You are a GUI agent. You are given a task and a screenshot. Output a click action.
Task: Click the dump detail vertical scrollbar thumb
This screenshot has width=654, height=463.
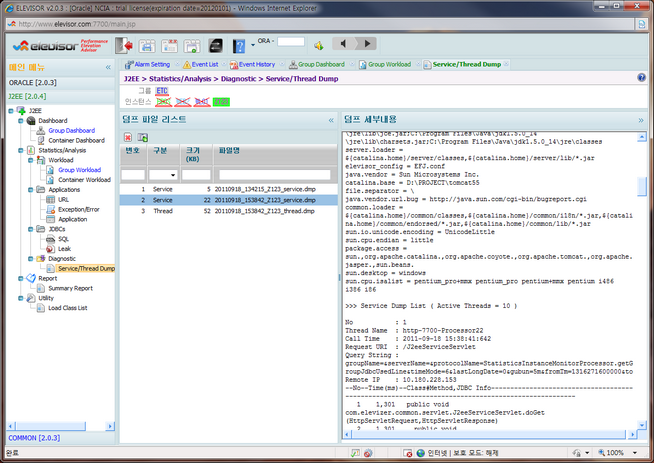(x=642, y=186)
